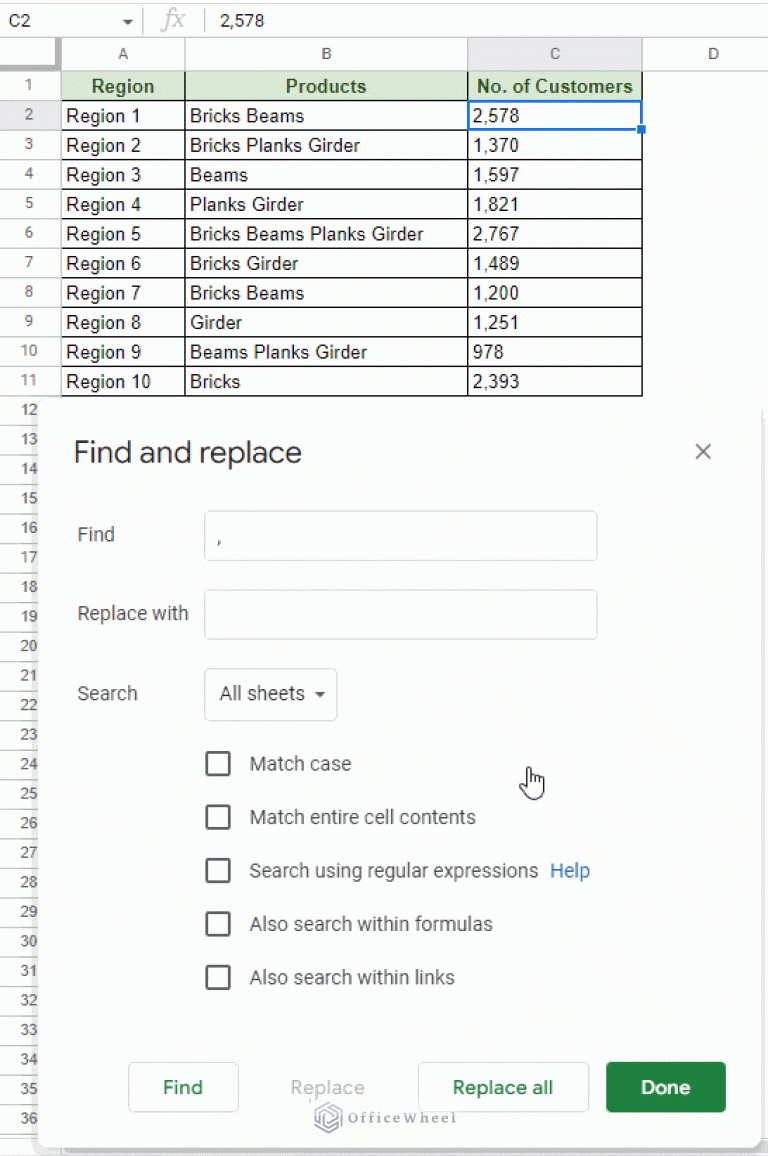Viewport: 768px width, 1156px height.
Task: Enable the Match case checkbox
Action: (x=218, y=763)
